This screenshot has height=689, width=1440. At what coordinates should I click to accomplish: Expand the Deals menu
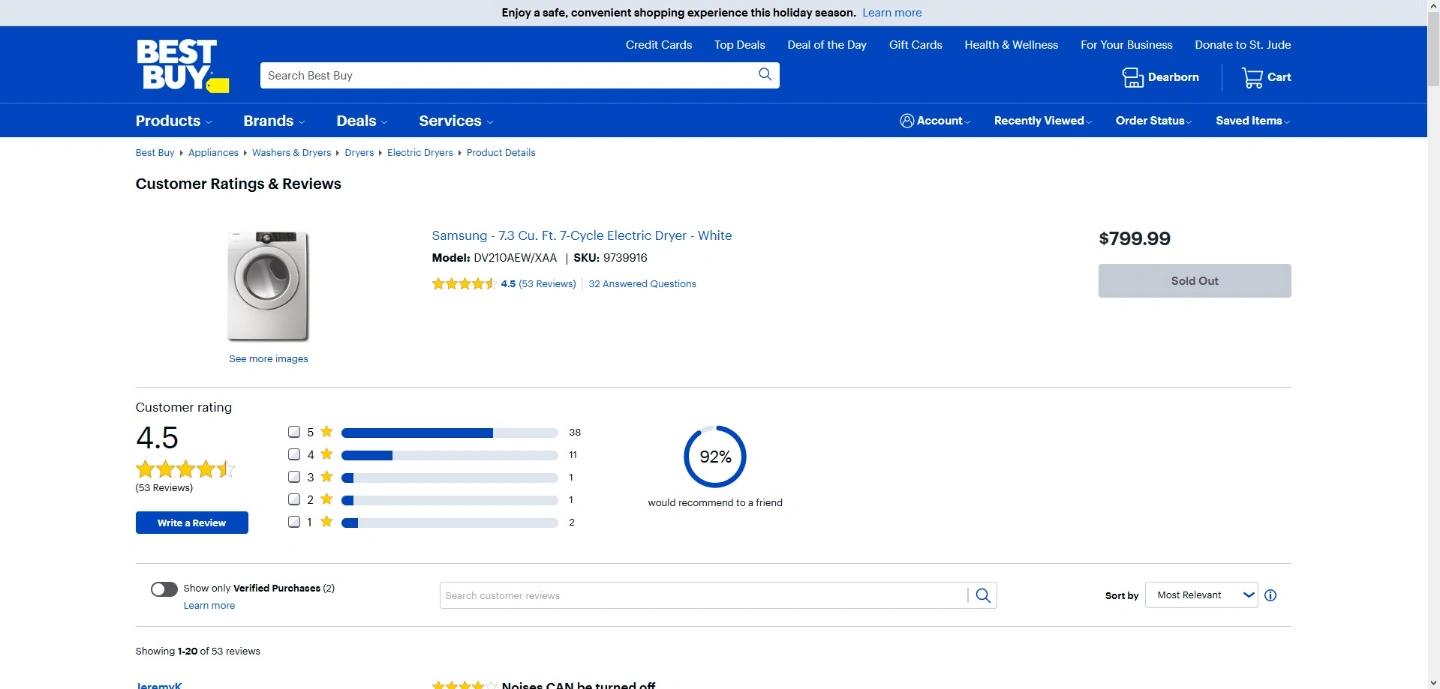click(x=362, y=121)
